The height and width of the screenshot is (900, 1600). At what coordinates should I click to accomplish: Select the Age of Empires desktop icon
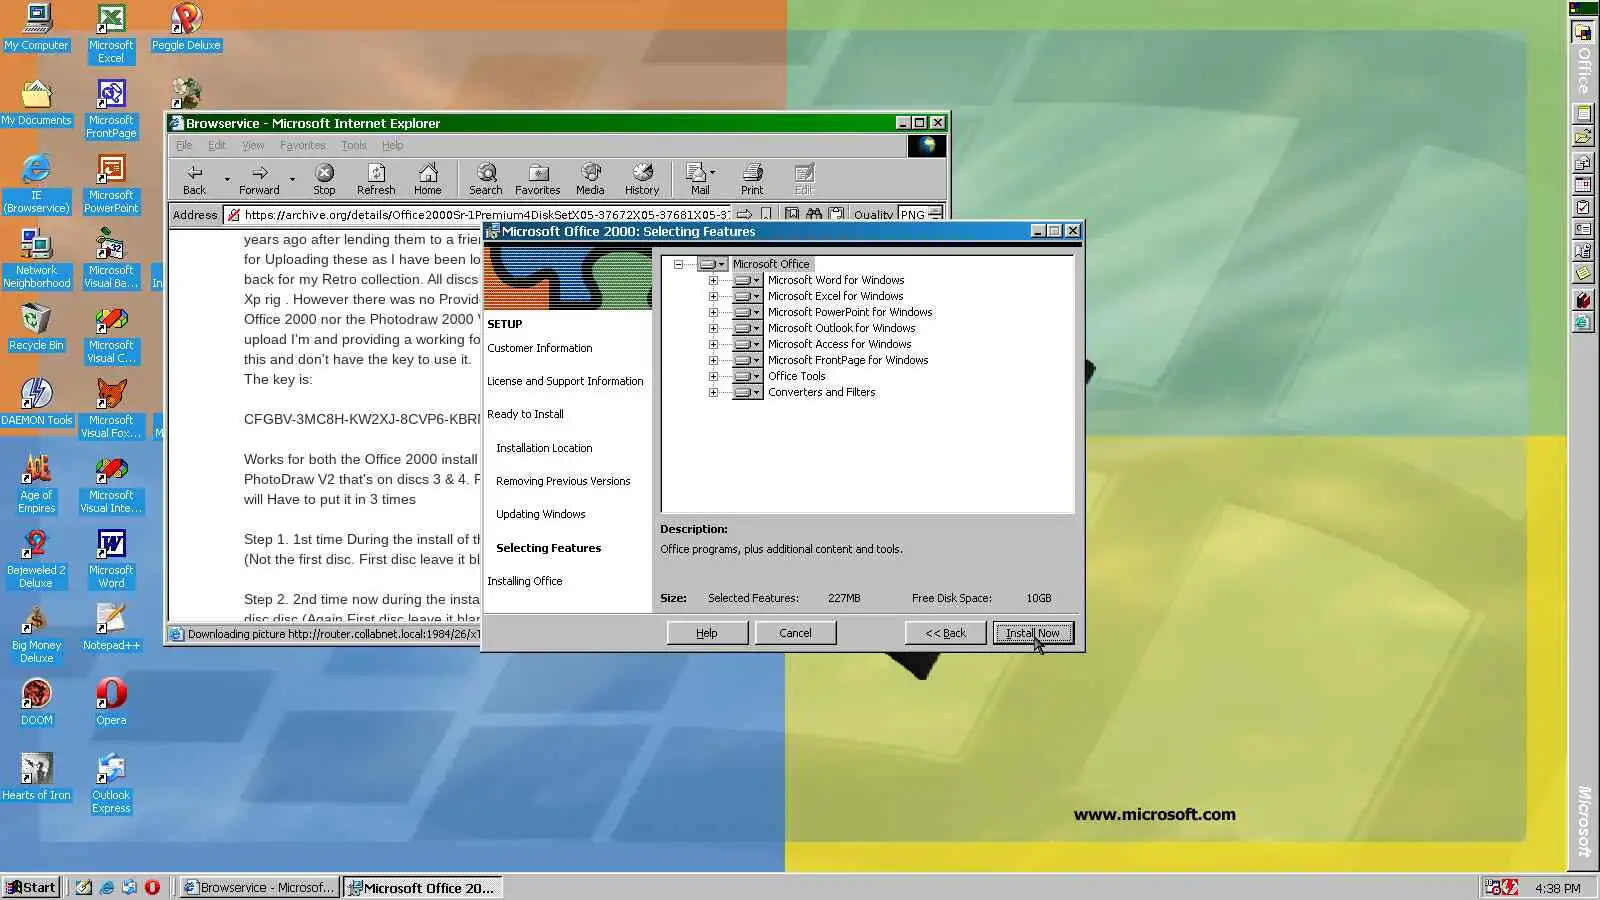(x=37, y=484)
